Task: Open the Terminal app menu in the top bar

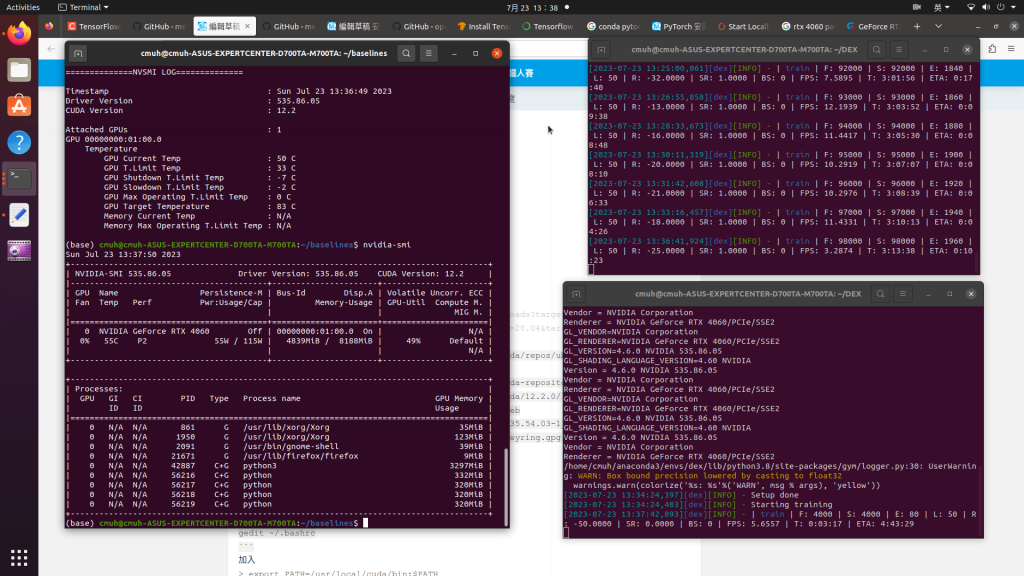Action: pos(83,7)
